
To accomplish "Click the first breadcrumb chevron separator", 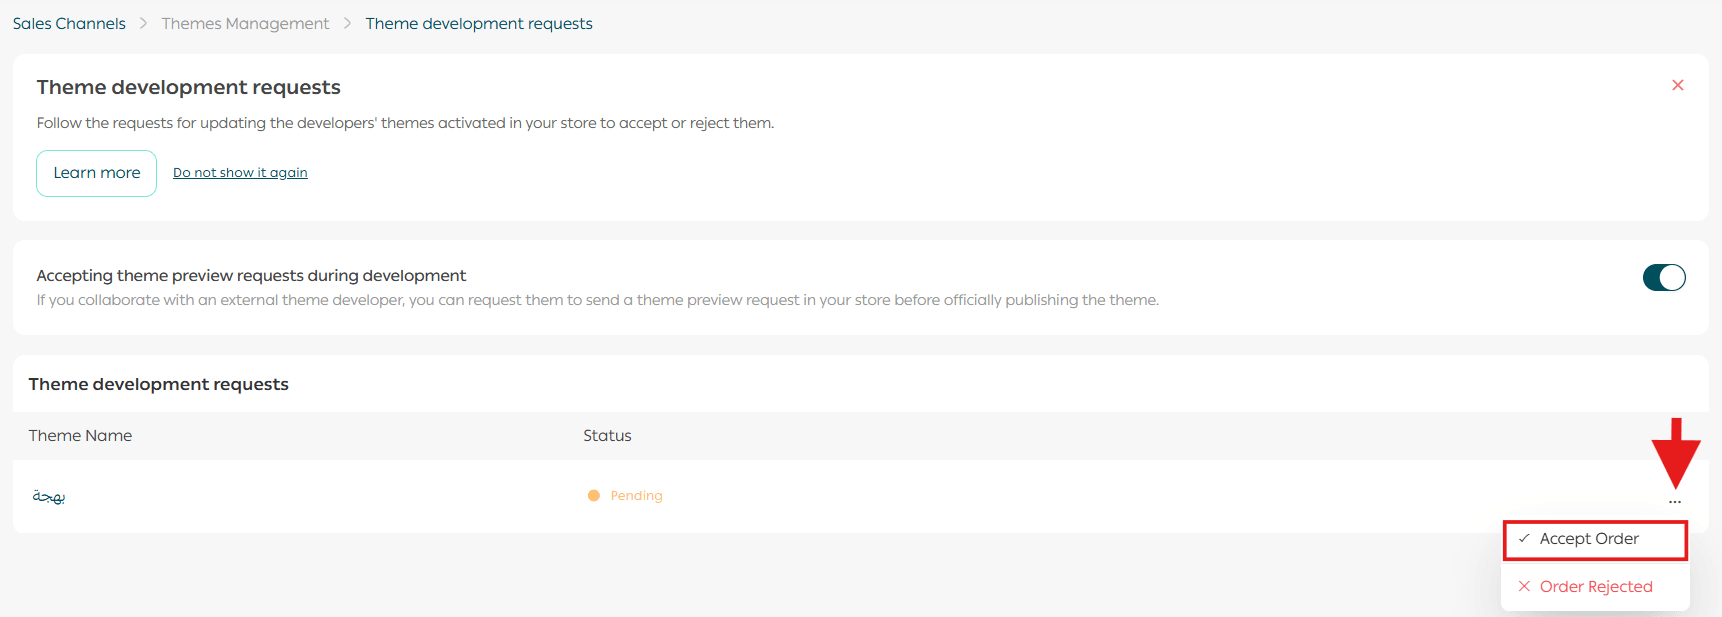I will coord(143,23).
